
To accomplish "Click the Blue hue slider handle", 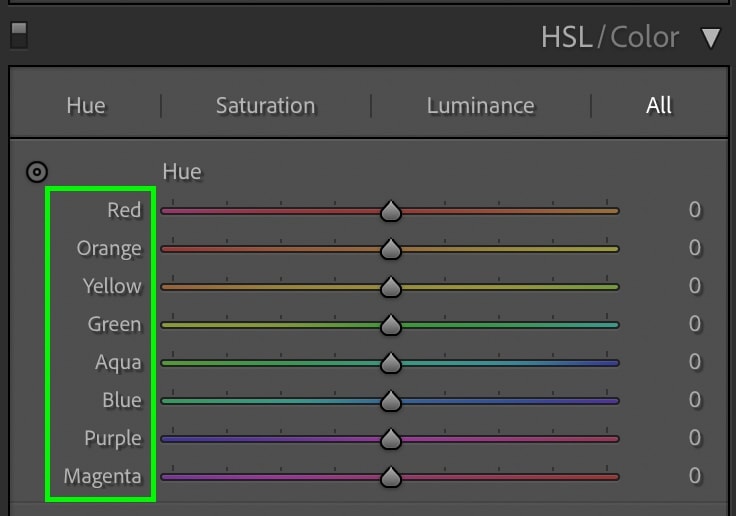I will [391, 401].
